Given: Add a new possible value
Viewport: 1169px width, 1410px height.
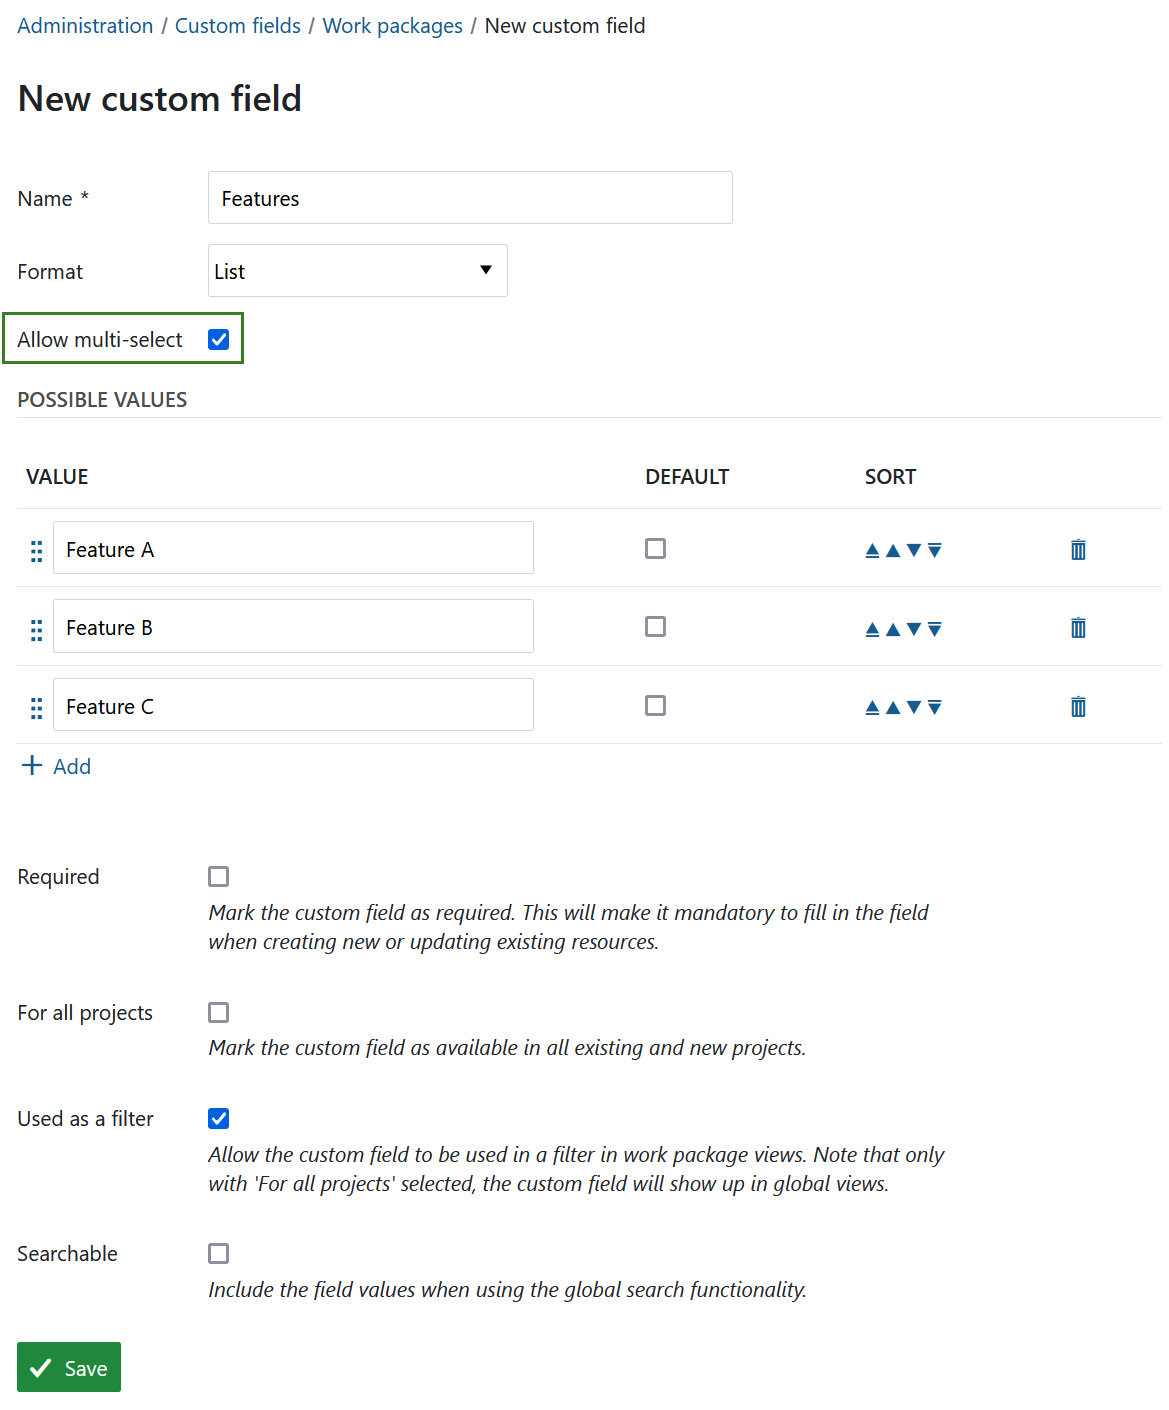Looking at the screenshot, I should pos(57,766).
